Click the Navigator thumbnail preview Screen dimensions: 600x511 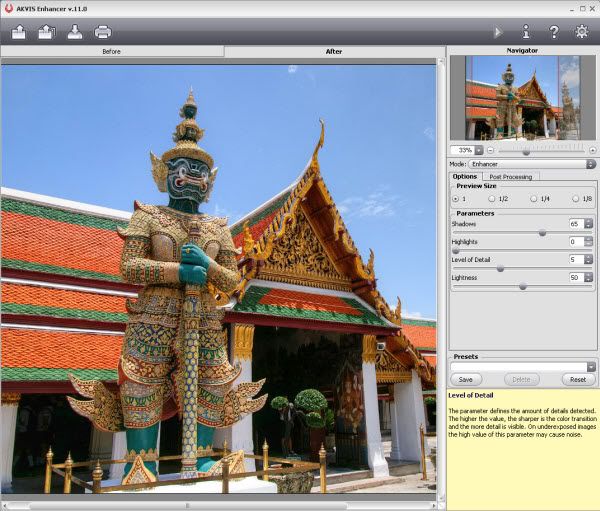pos(522,98)
